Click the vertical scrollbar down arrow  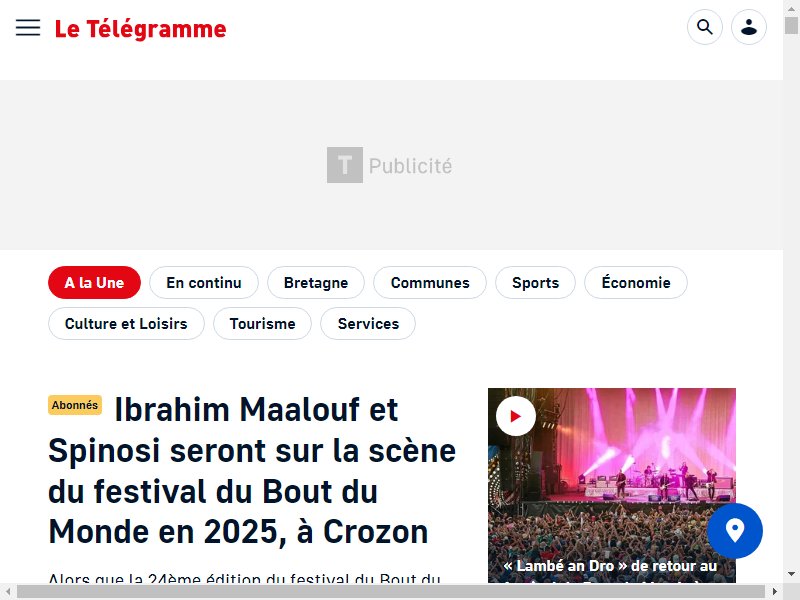pyautogui.click(x=791, y=574)
